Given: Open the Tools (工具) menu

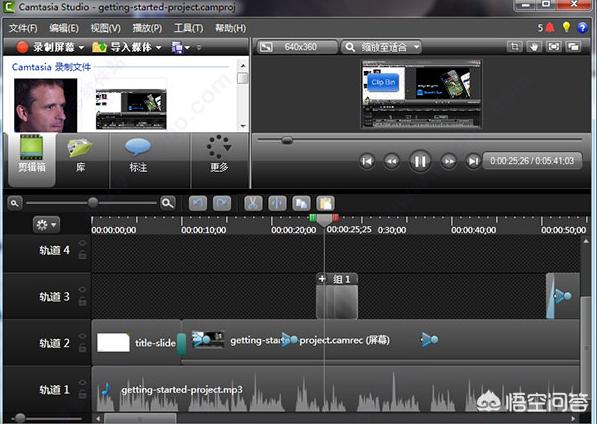Looking at the screenshot, I should tap(188, 28).
